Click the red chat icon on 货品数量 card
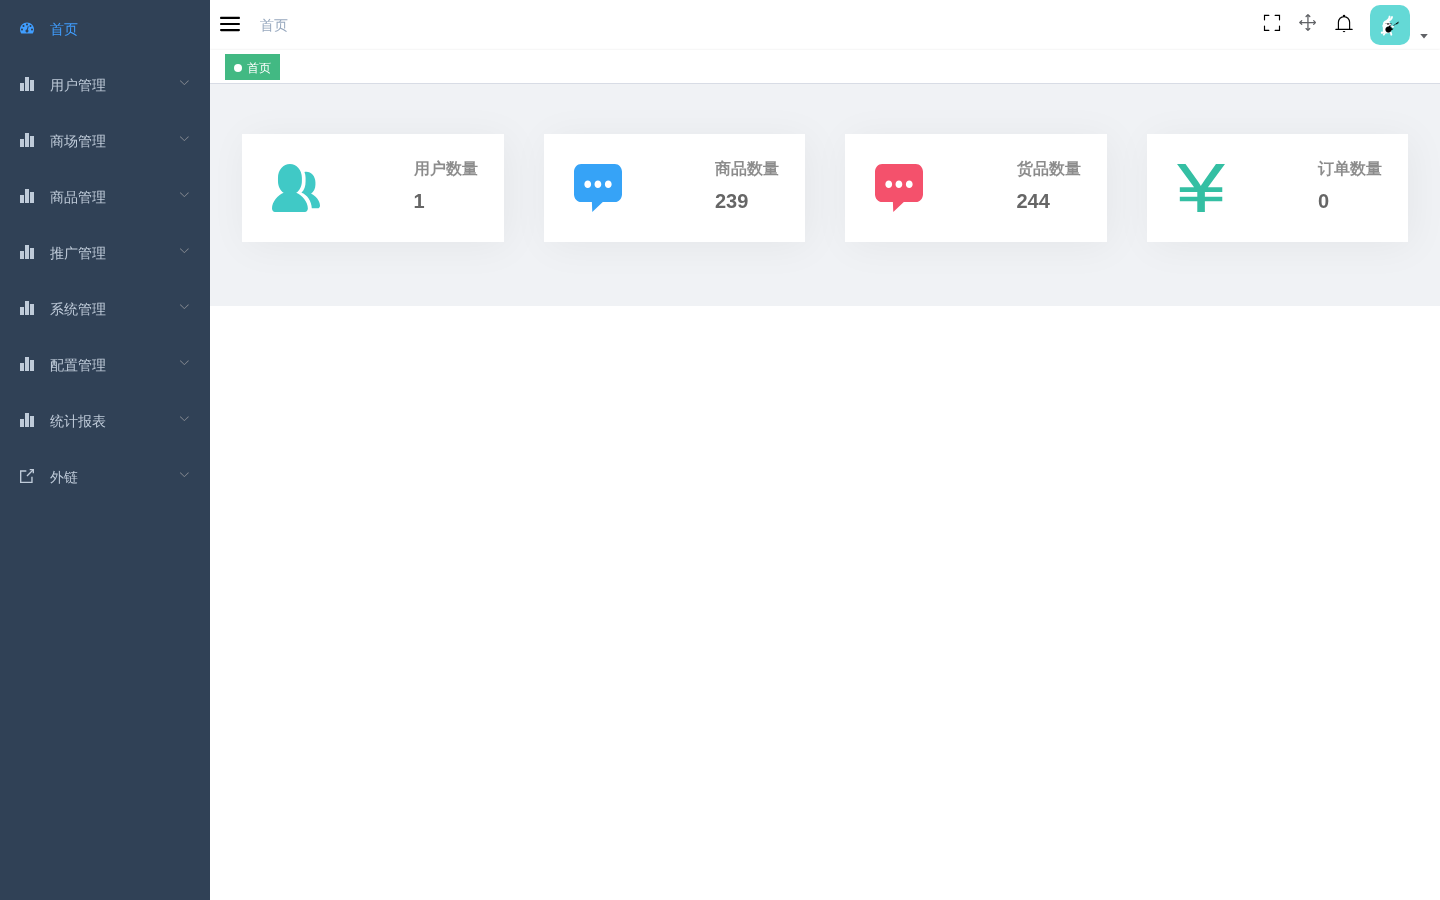Screen dimensions: 1440x900 point(899,188)
